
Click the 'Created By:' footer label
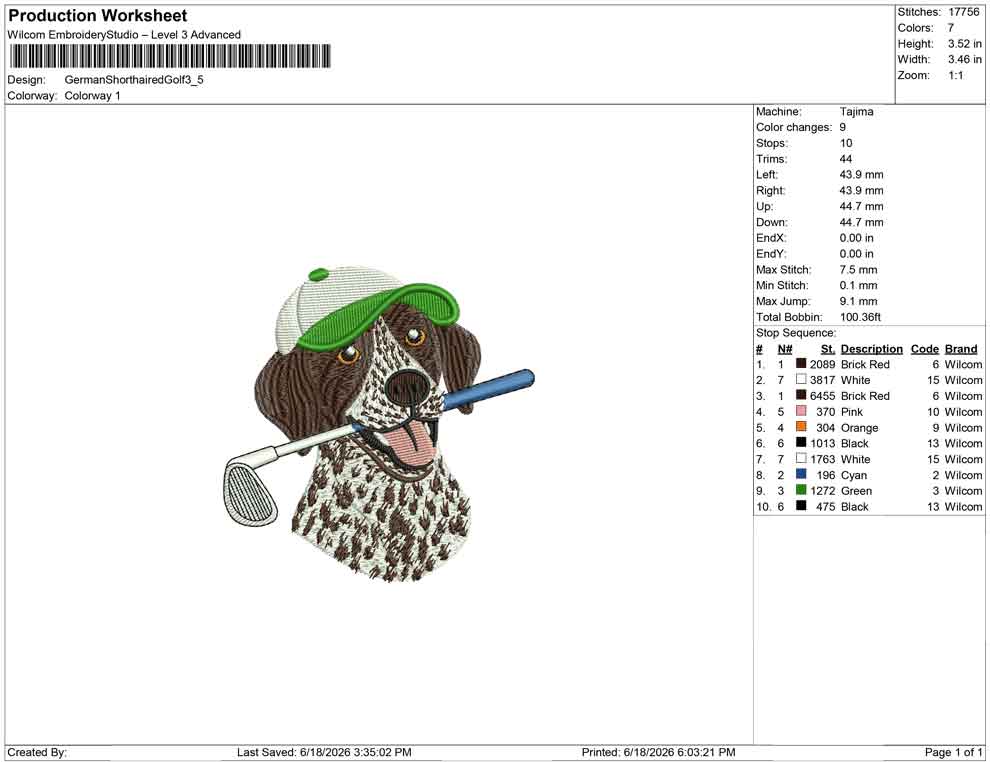tap(37, 752)
